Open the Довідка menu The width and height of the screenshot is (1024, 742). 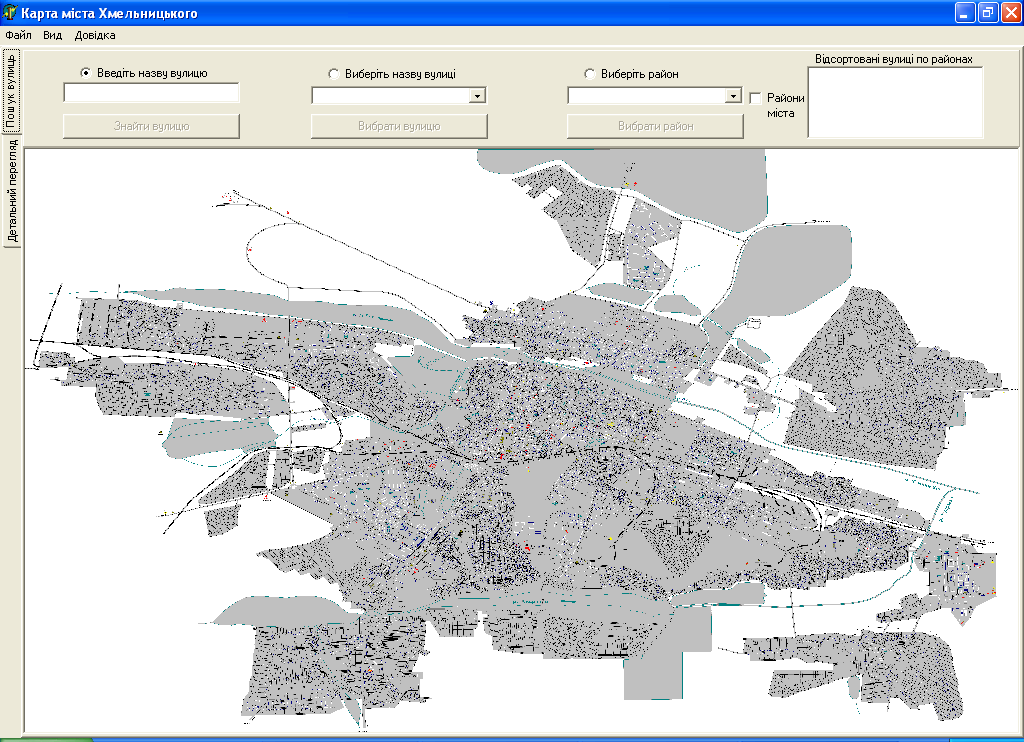(x=95, y=35)
